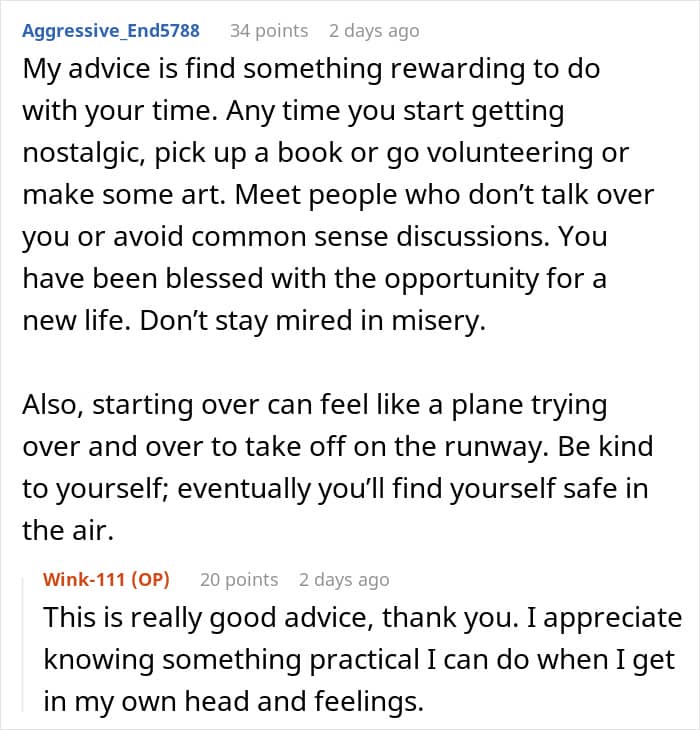Click the (OP) label beside Wink-111

click(x=149, y=580)
